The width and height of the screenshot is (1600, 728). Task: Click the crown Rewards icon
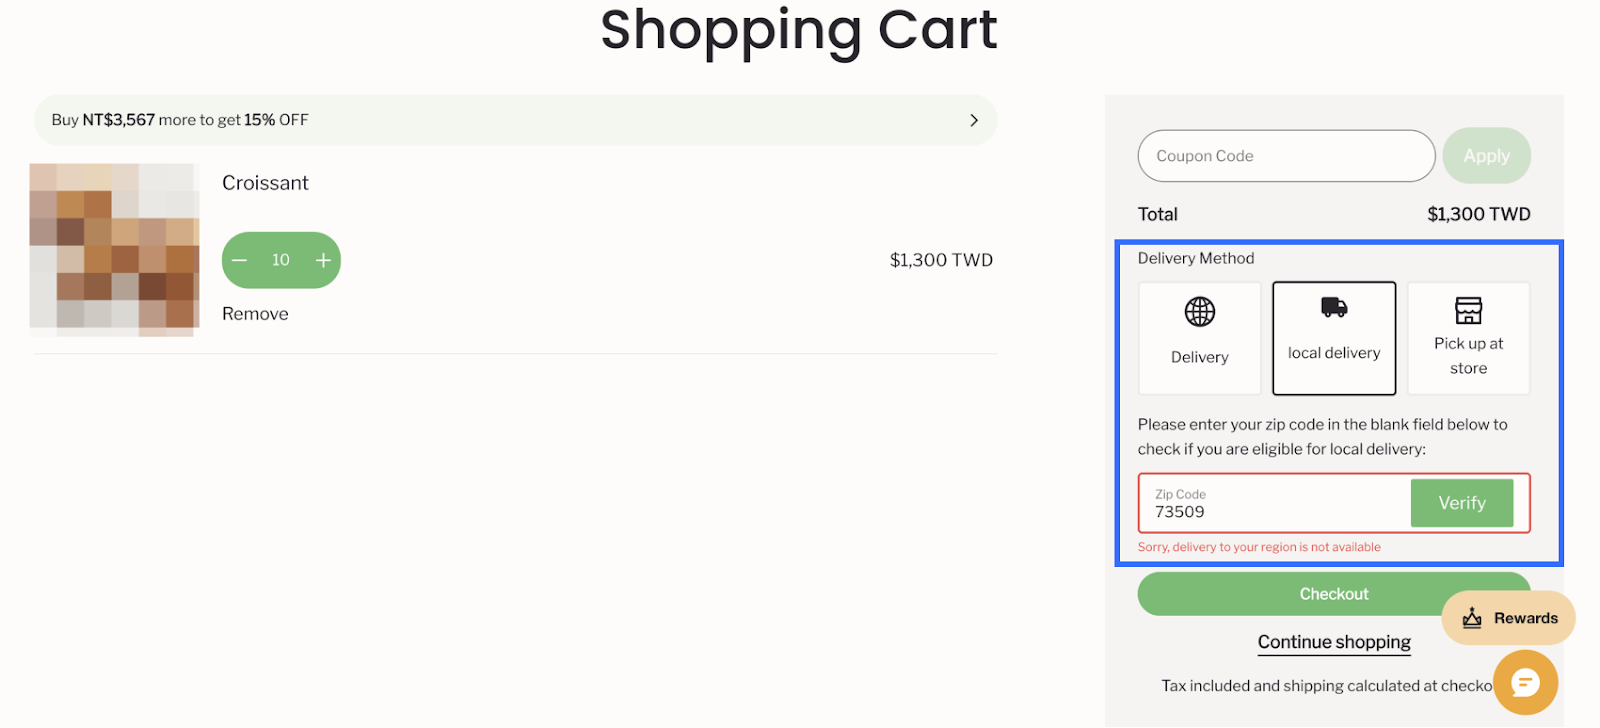click(x=1472, y=618)
